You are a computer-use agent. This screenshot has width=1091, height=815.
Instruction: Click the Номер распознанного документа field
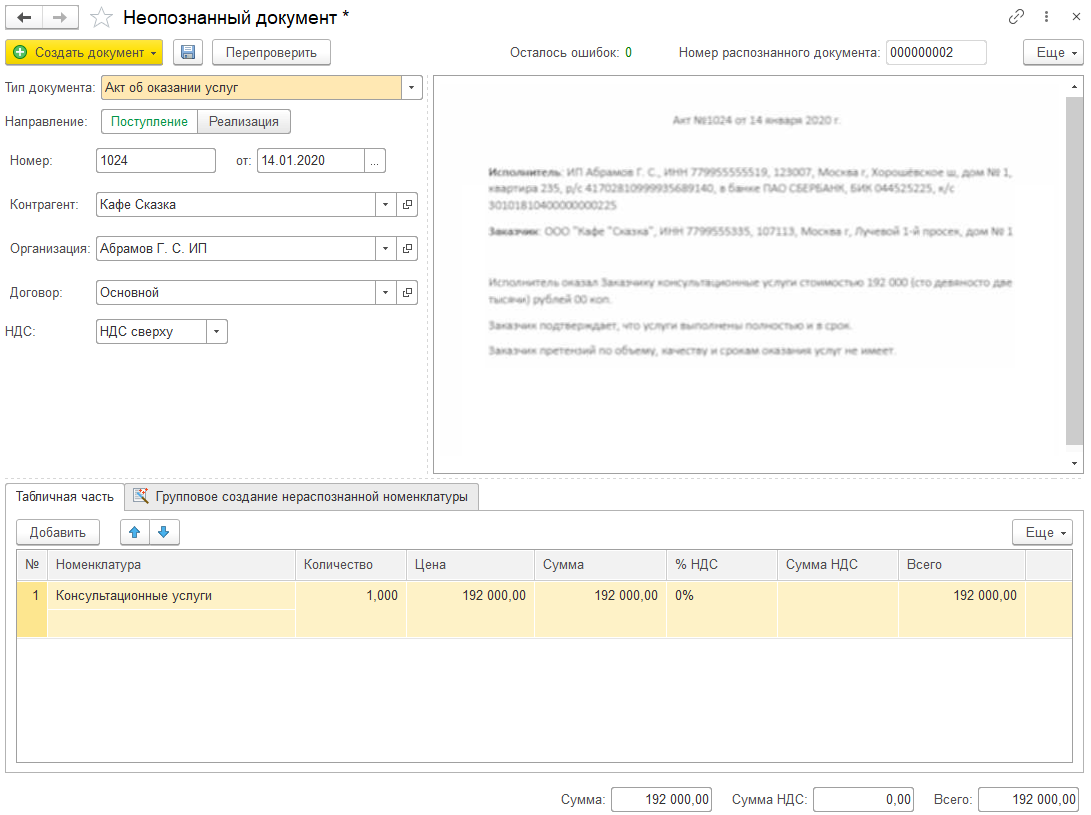point(936,52)
